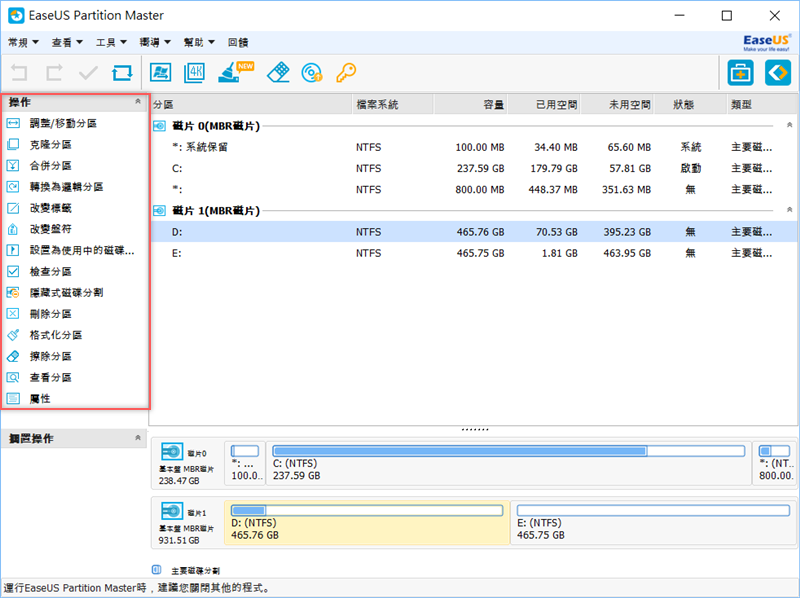
Task: Click the refresh icon in toolbar
Action: pos(122,72)
